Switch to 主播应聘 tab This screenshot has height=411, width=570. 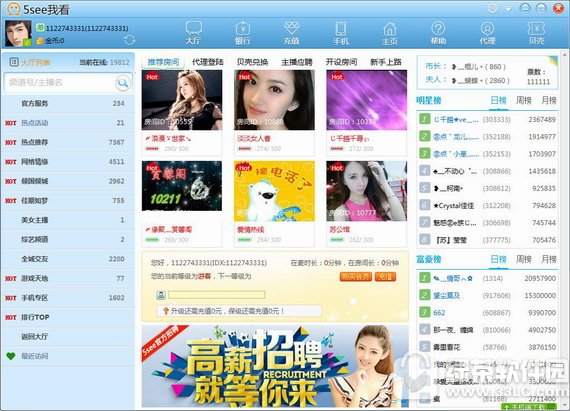(297, 62)
